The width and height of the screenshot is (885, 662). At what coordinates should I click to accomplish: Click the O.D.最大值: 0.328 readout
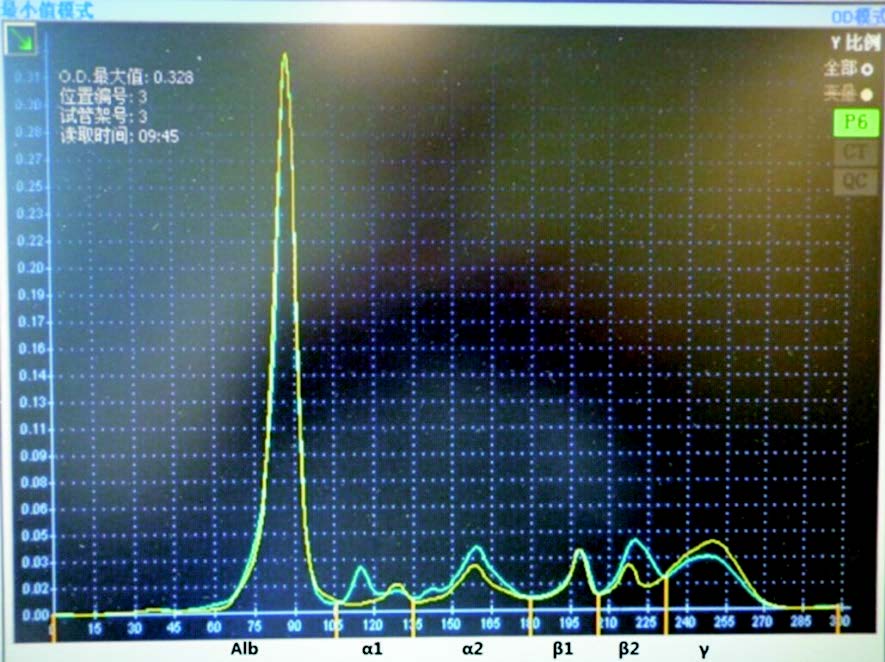(126, 77)
